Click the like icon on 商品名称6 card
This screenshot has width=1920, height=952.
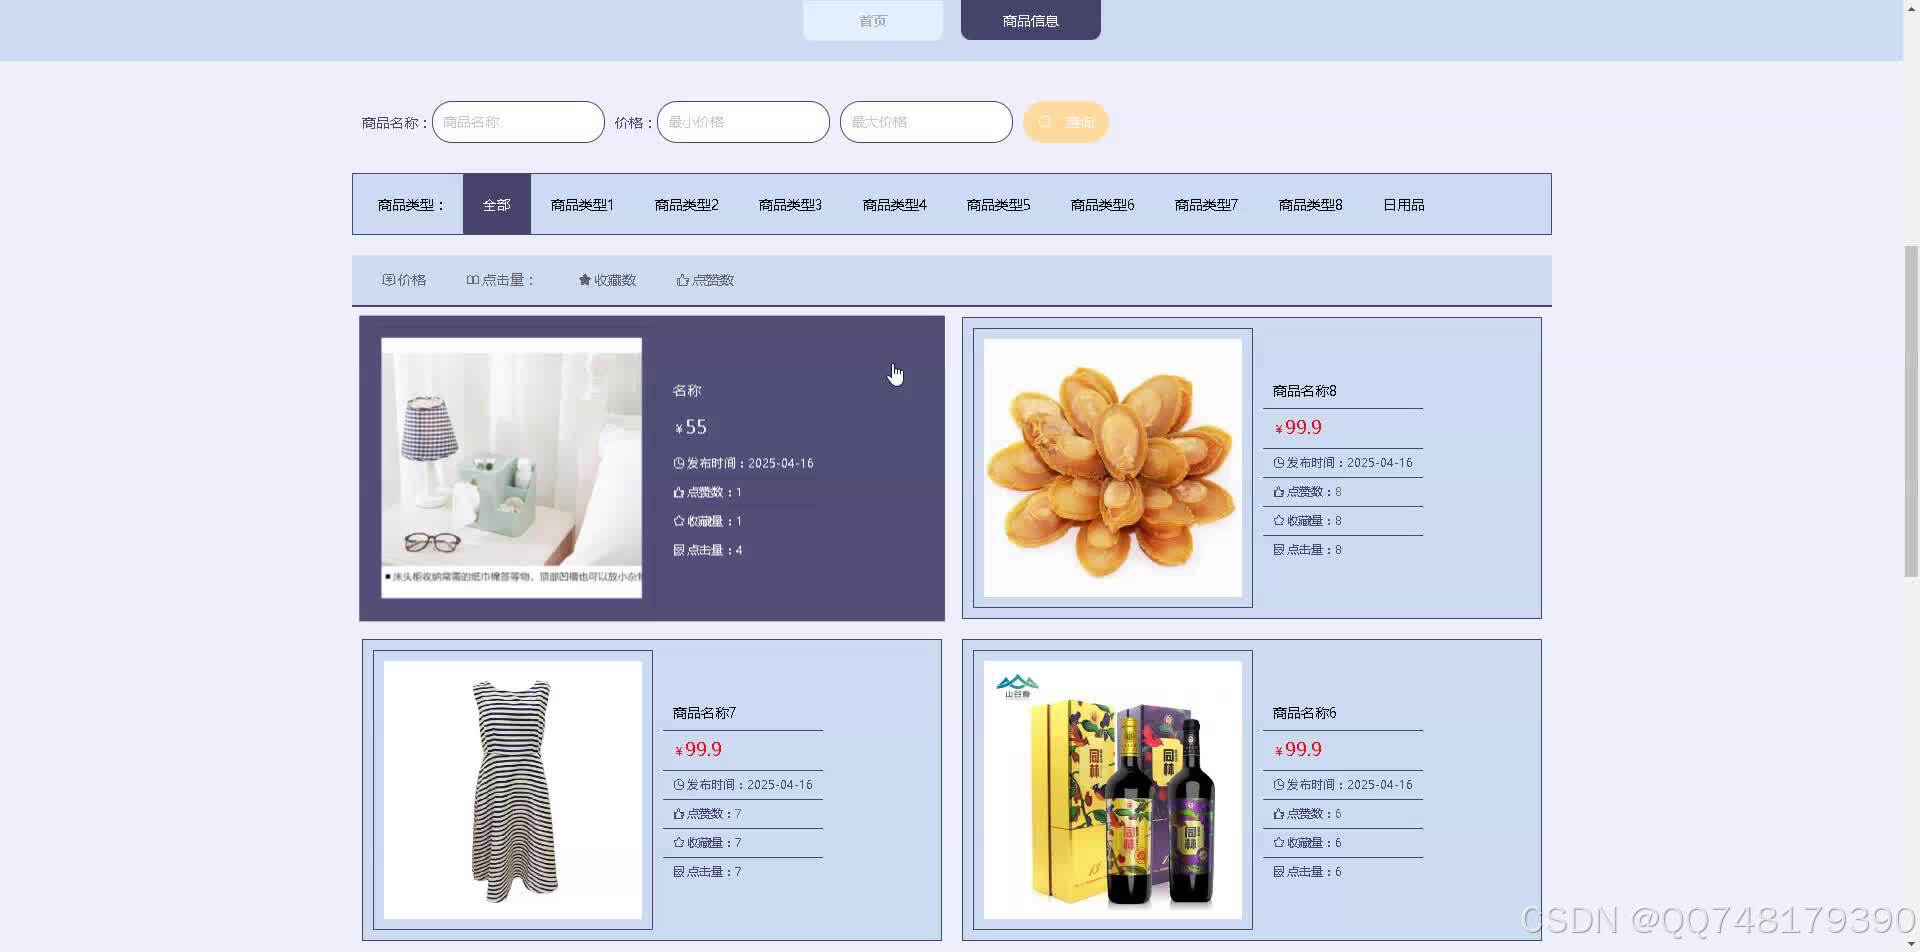pos(1278,813)
